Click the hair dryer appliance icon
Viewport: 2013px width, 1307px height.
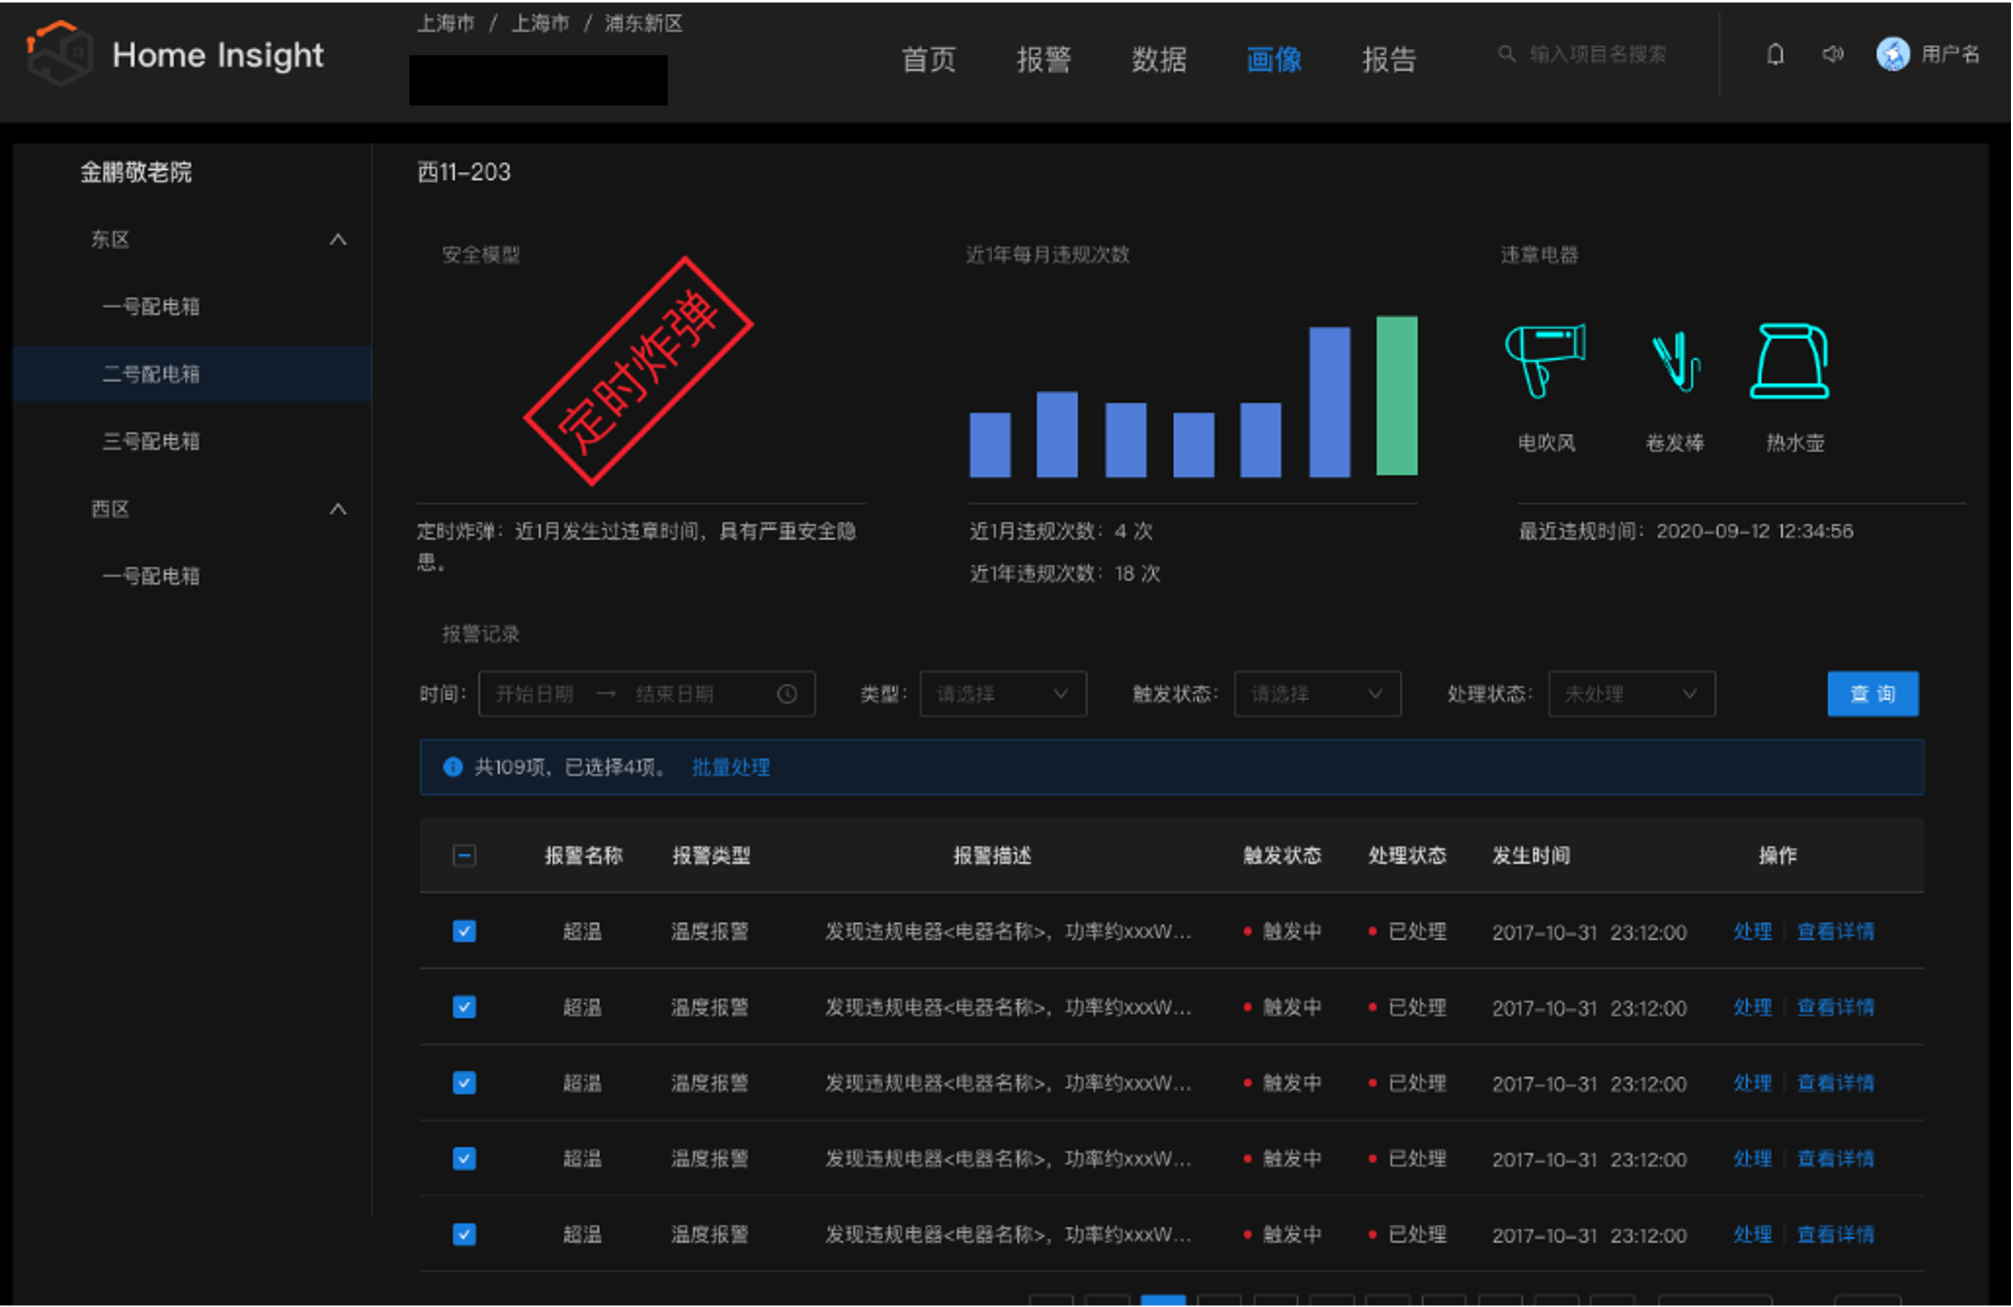click(x=1545, y=361)
